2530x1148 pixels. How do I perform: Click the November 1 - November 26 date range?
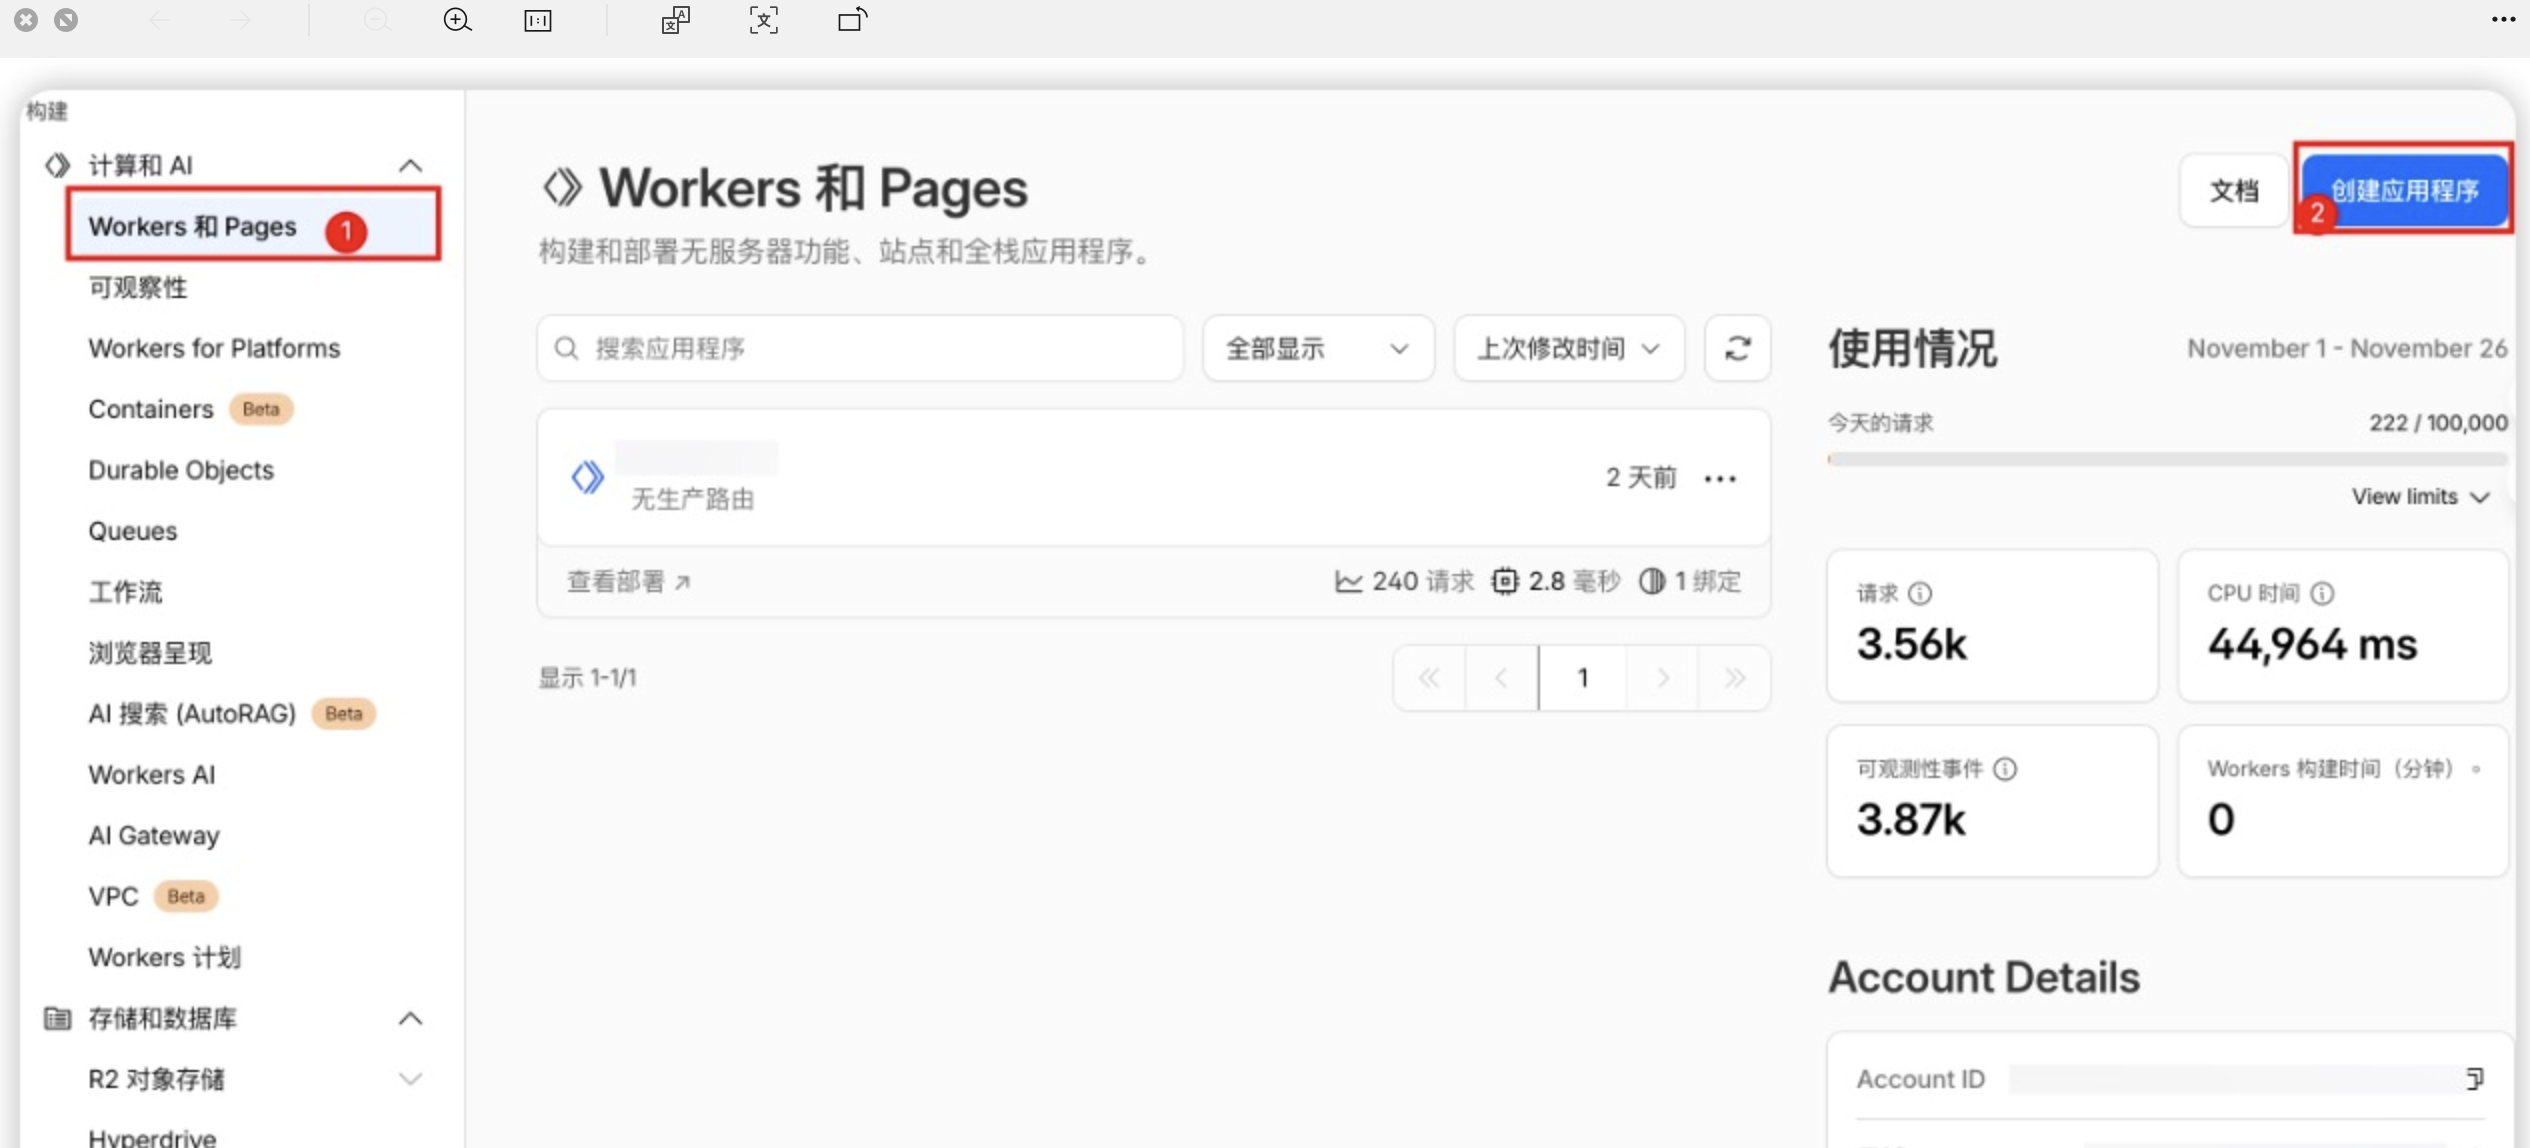[x=2347, y=348]
